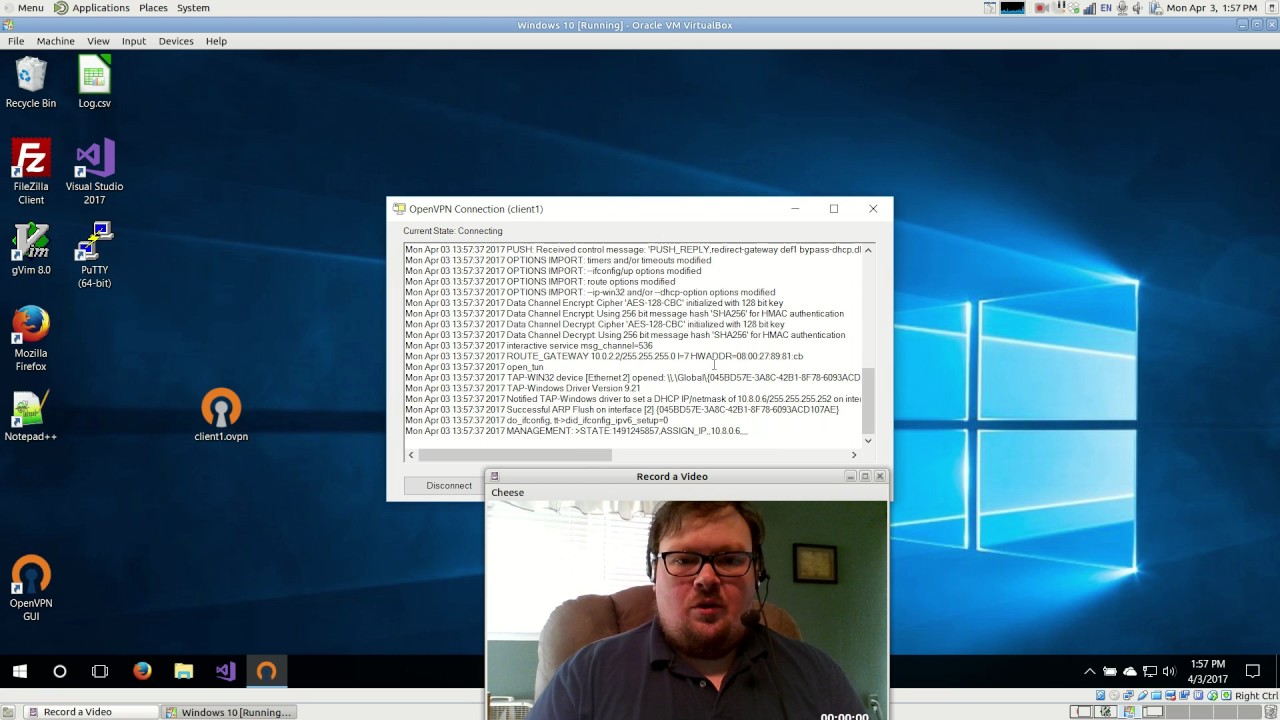1280x720 pixels.
Task: Open the VirtualBox View menu
Action: point(98,41)
